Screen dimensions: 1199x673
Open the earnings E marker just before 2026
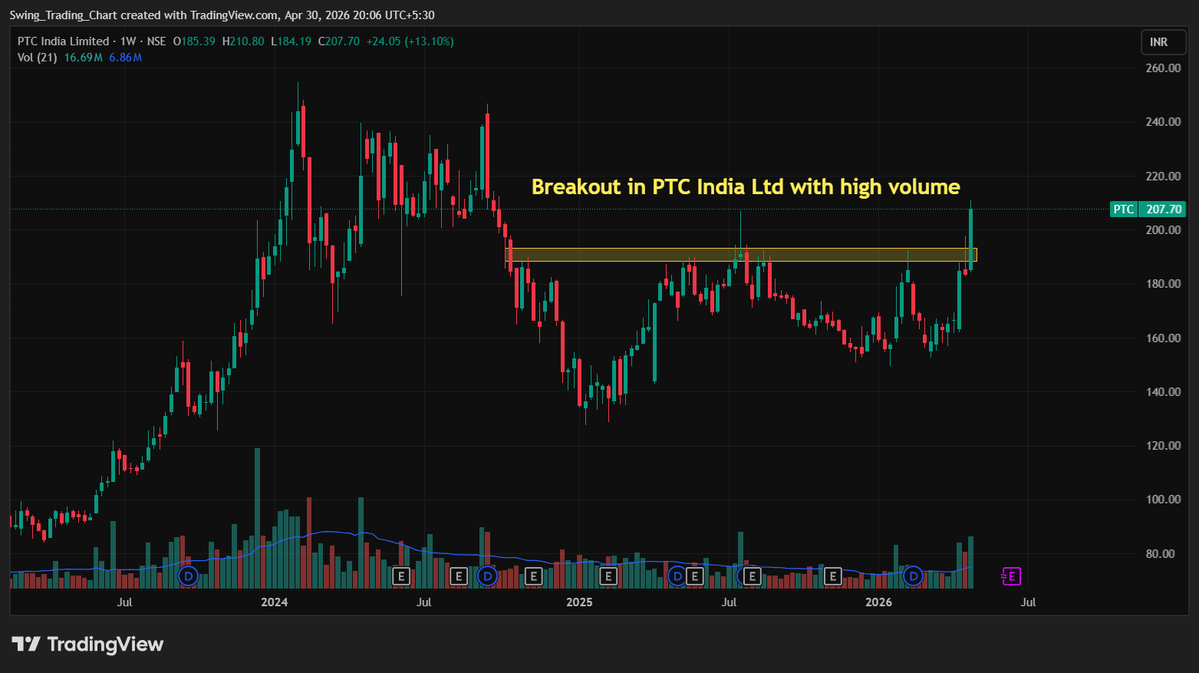(x=833, y=576)
